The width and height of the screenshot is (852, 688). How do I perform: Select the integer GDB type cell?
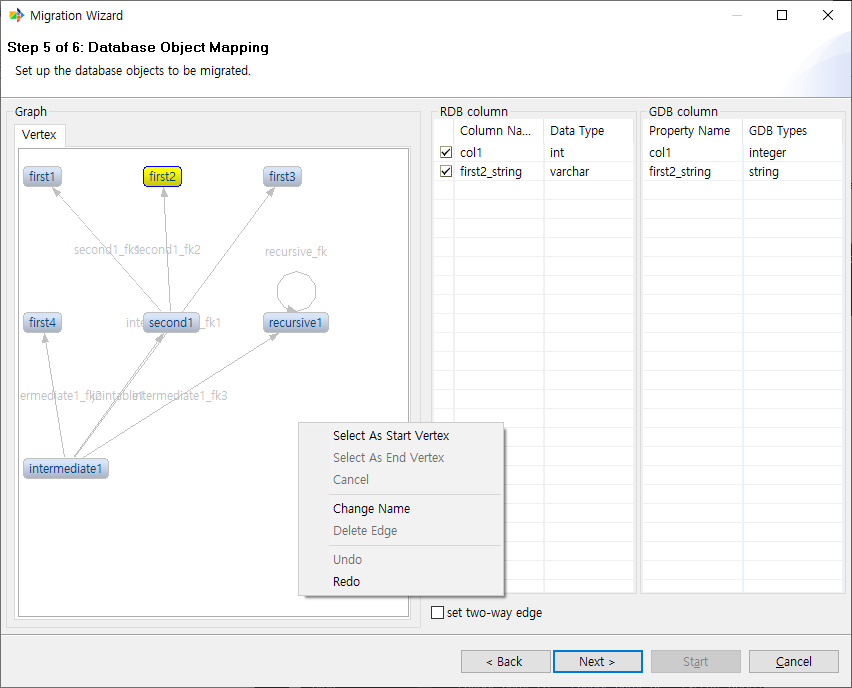767,153
